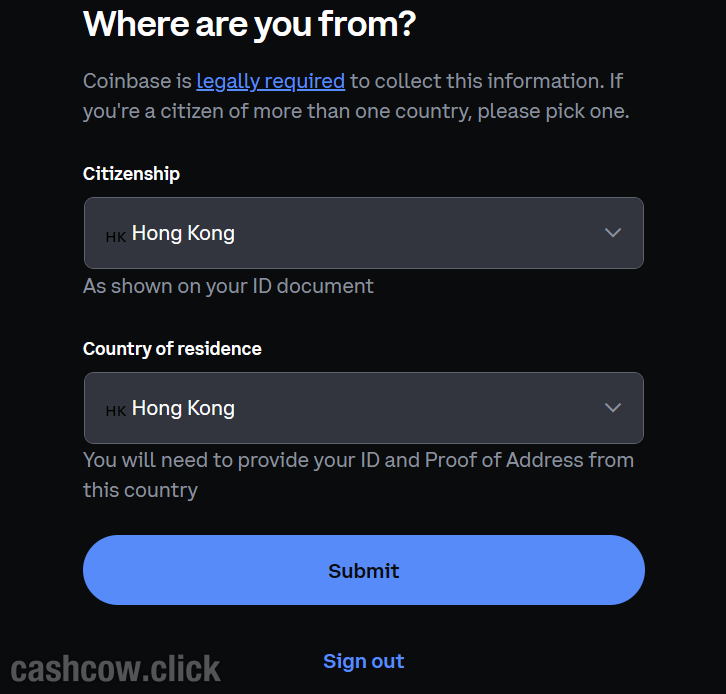Expand the Country of residence chevron arrow
Image resolution: width=726 pixels, height=694 pixels.
click(x=613, y=408)
